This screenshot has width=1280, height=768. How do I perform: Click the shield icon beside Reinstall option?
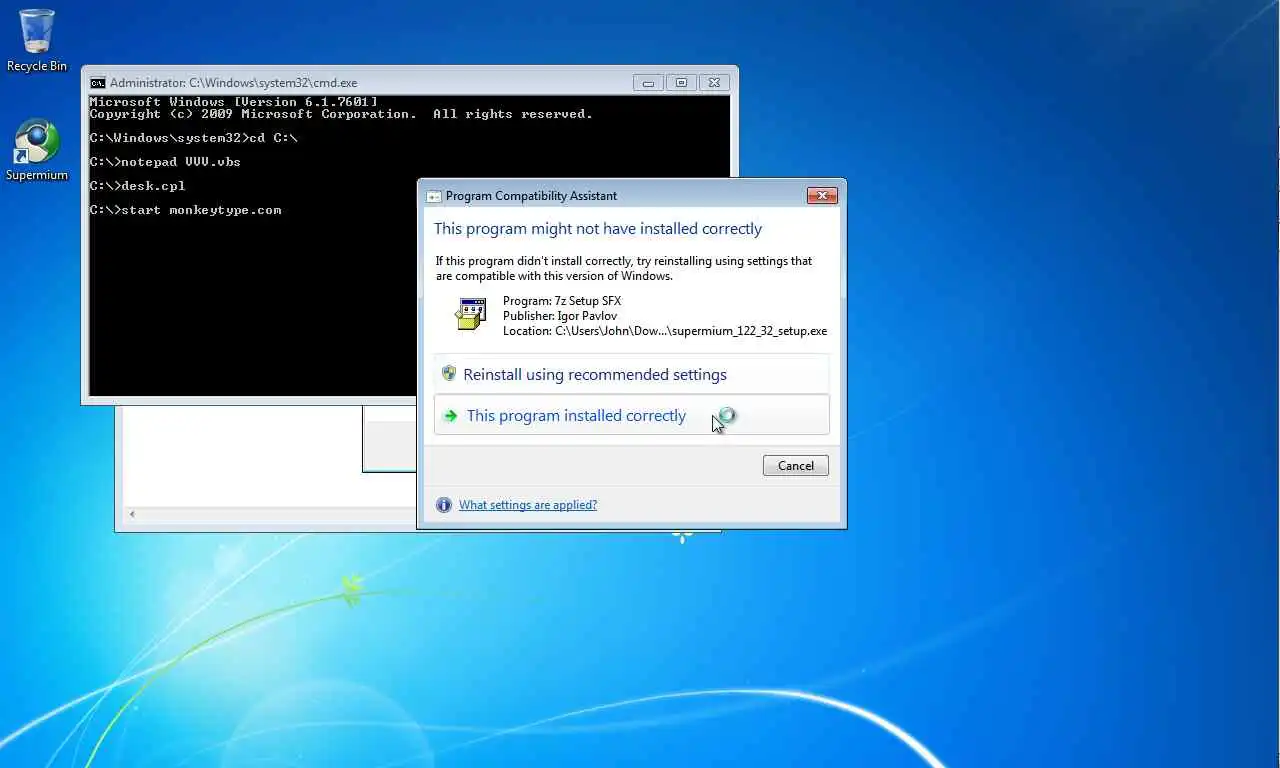(x=449, y=374)
